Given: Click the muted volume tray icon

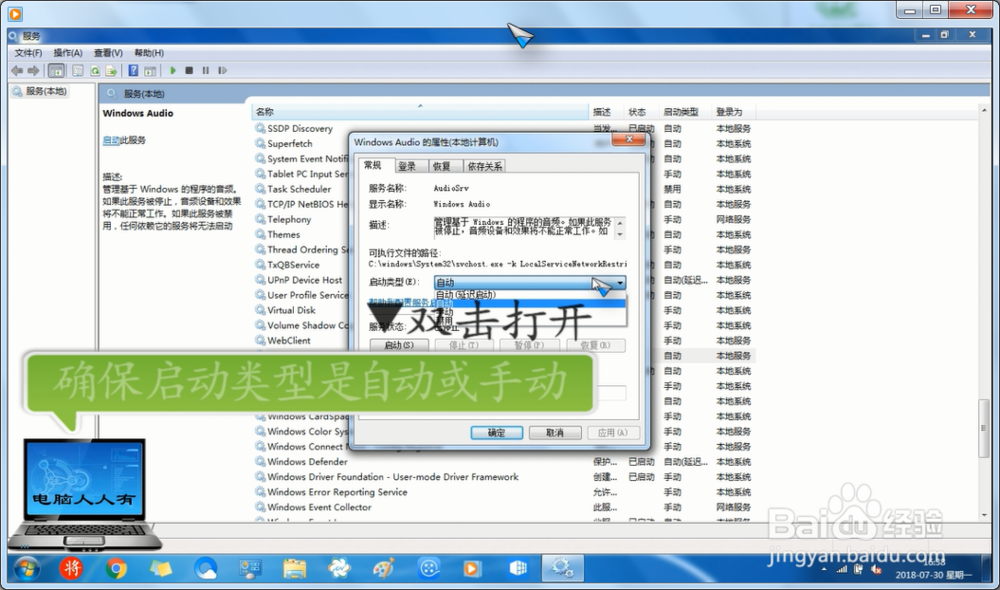Looking at the screenshot, I should pyautogui.click(x=876, y=569).
